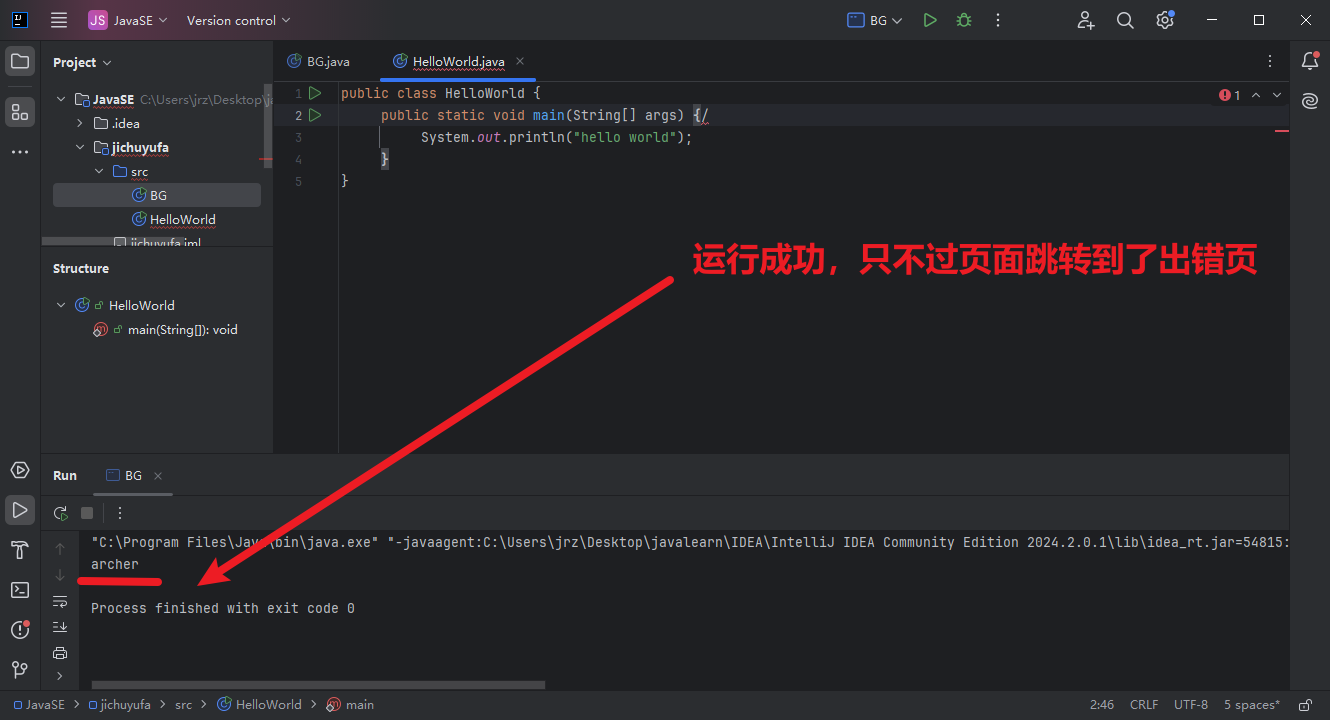Jump to the previous highlighted error arrow

pyautogui.click(x=1256, y=95)
